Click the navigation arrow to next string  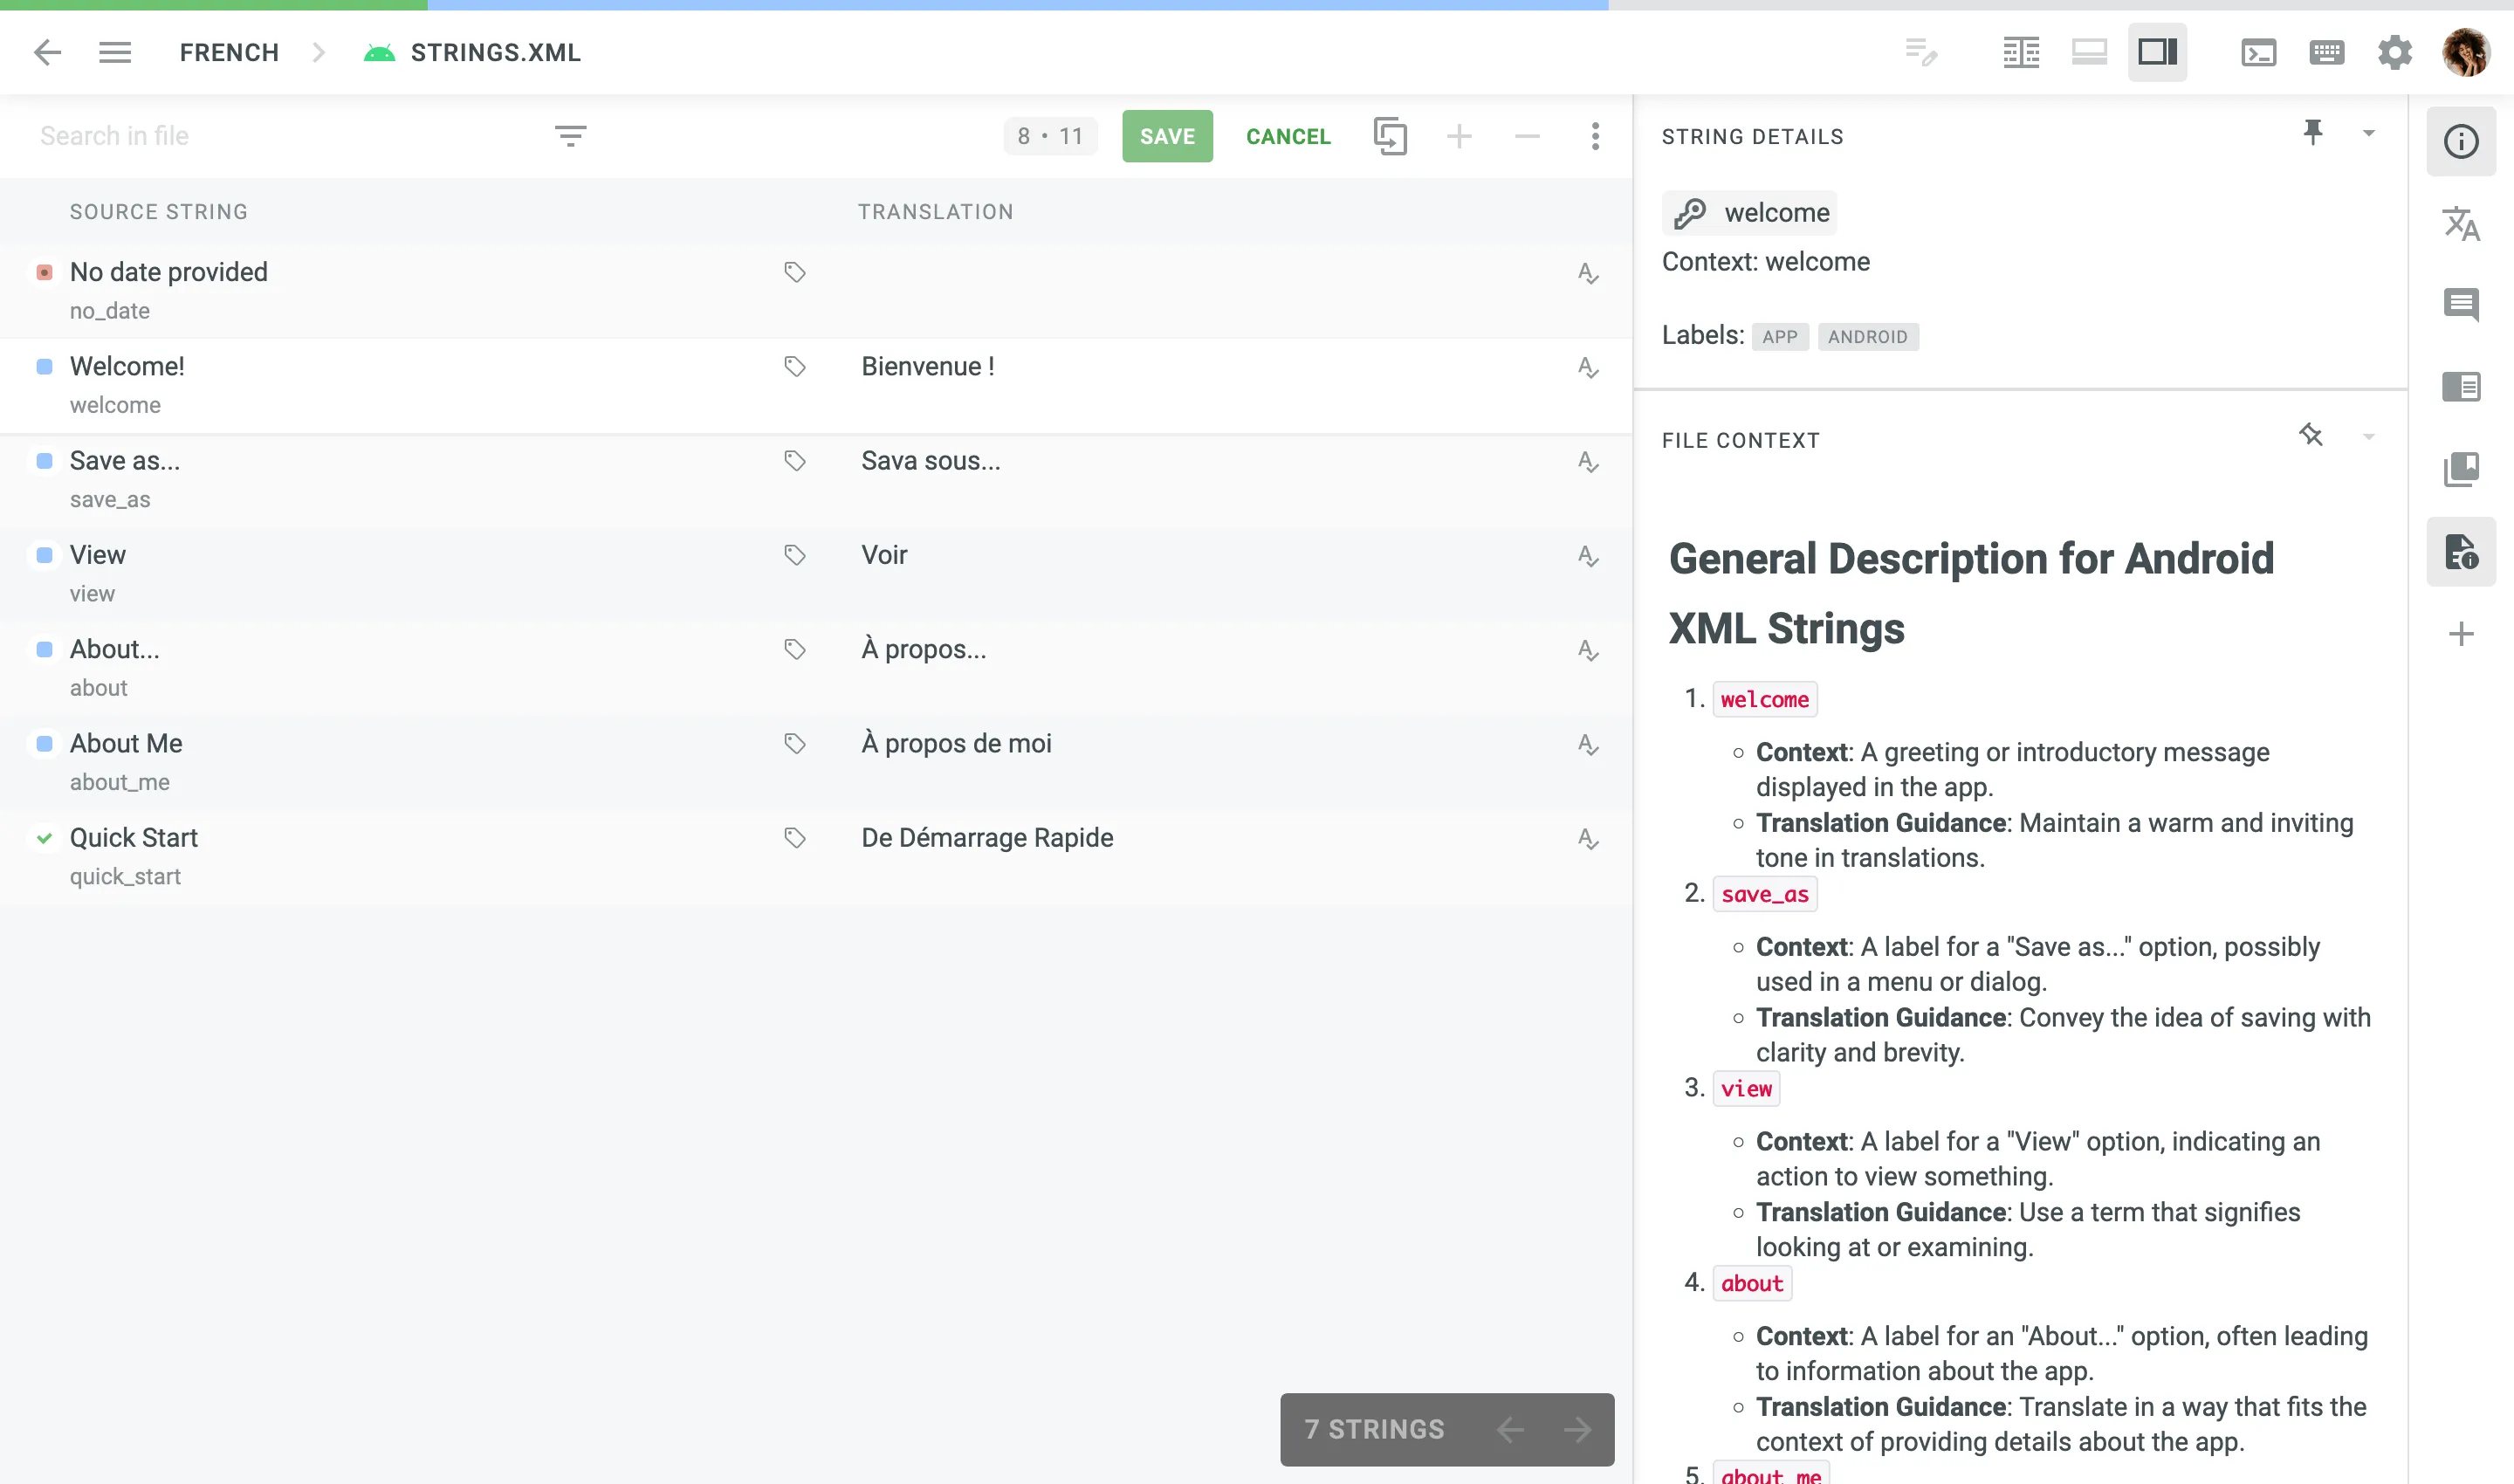(x=1574, y=1427)
